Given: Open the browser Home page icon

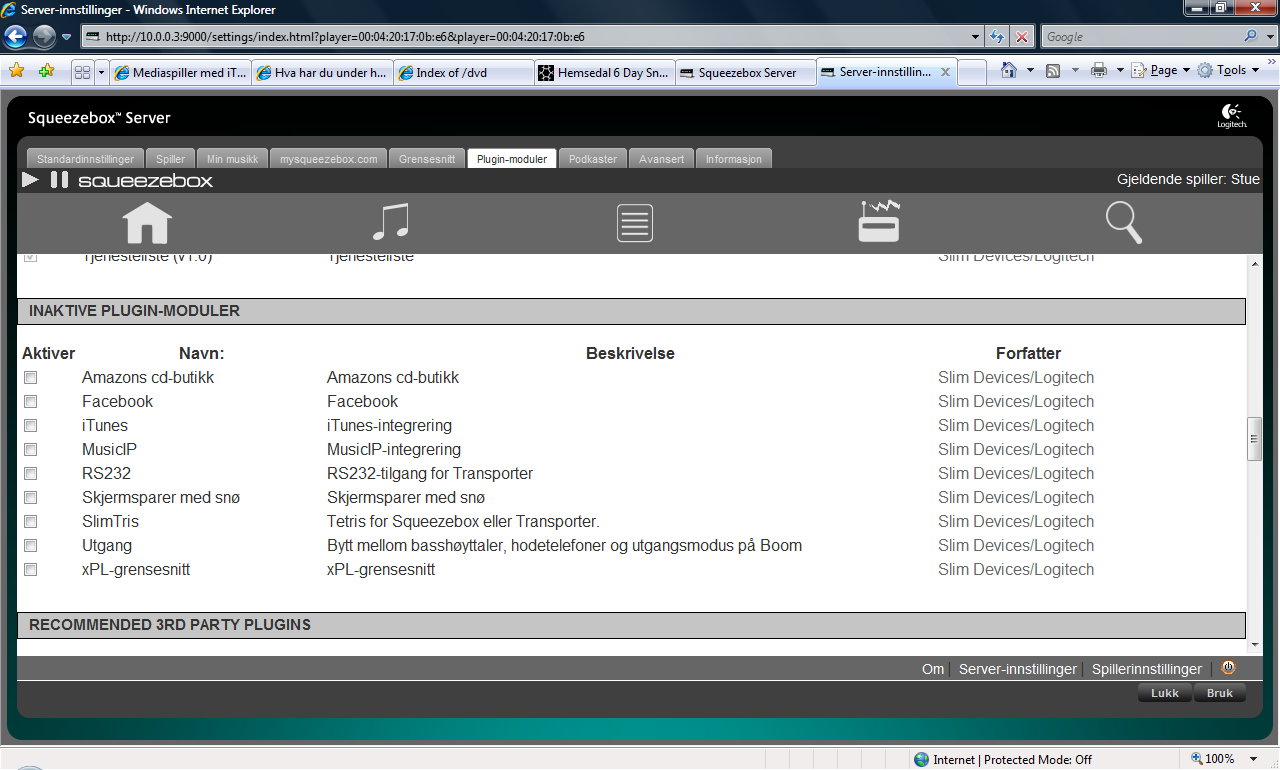Looking at the screenshot, I should (x=1009, y=71).
